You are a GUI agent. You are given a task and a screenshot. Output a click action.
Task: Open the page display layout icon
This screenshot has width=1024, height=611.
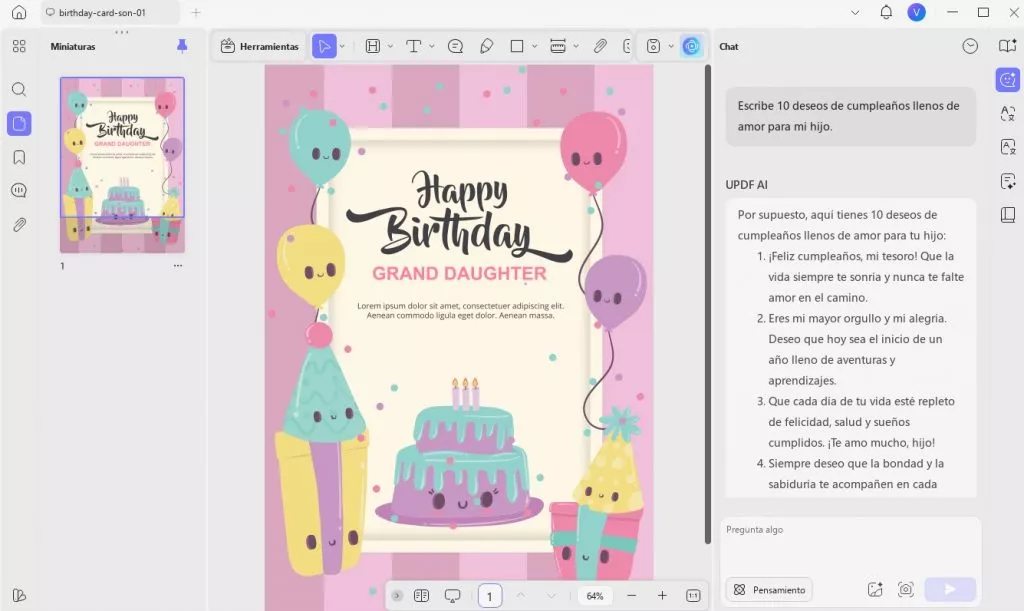point(421,595)
